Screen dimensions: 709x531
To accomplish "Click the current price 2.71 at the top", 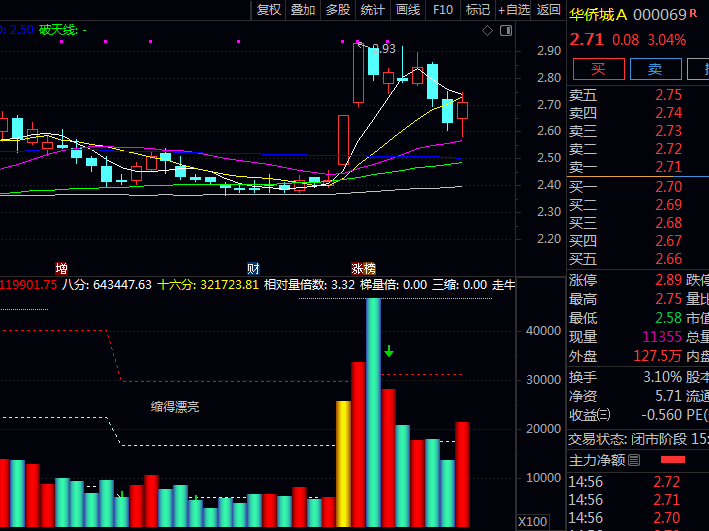I will pyautogui.click(x=587, y=40).
